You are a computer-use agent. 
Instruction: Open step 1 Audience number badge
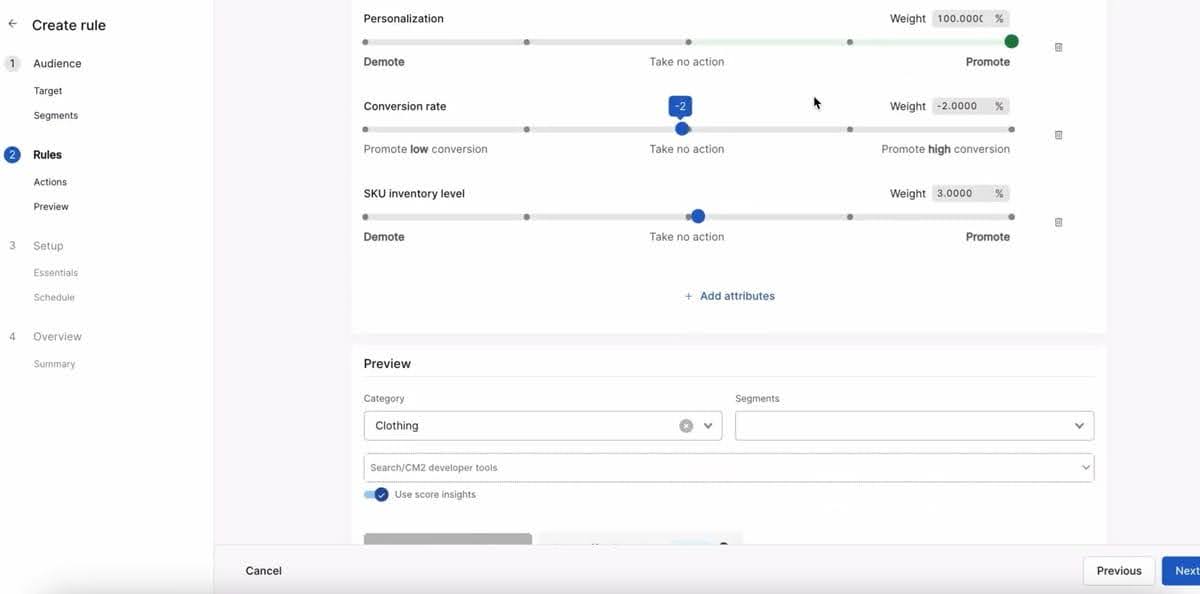(x=12, y=63)
